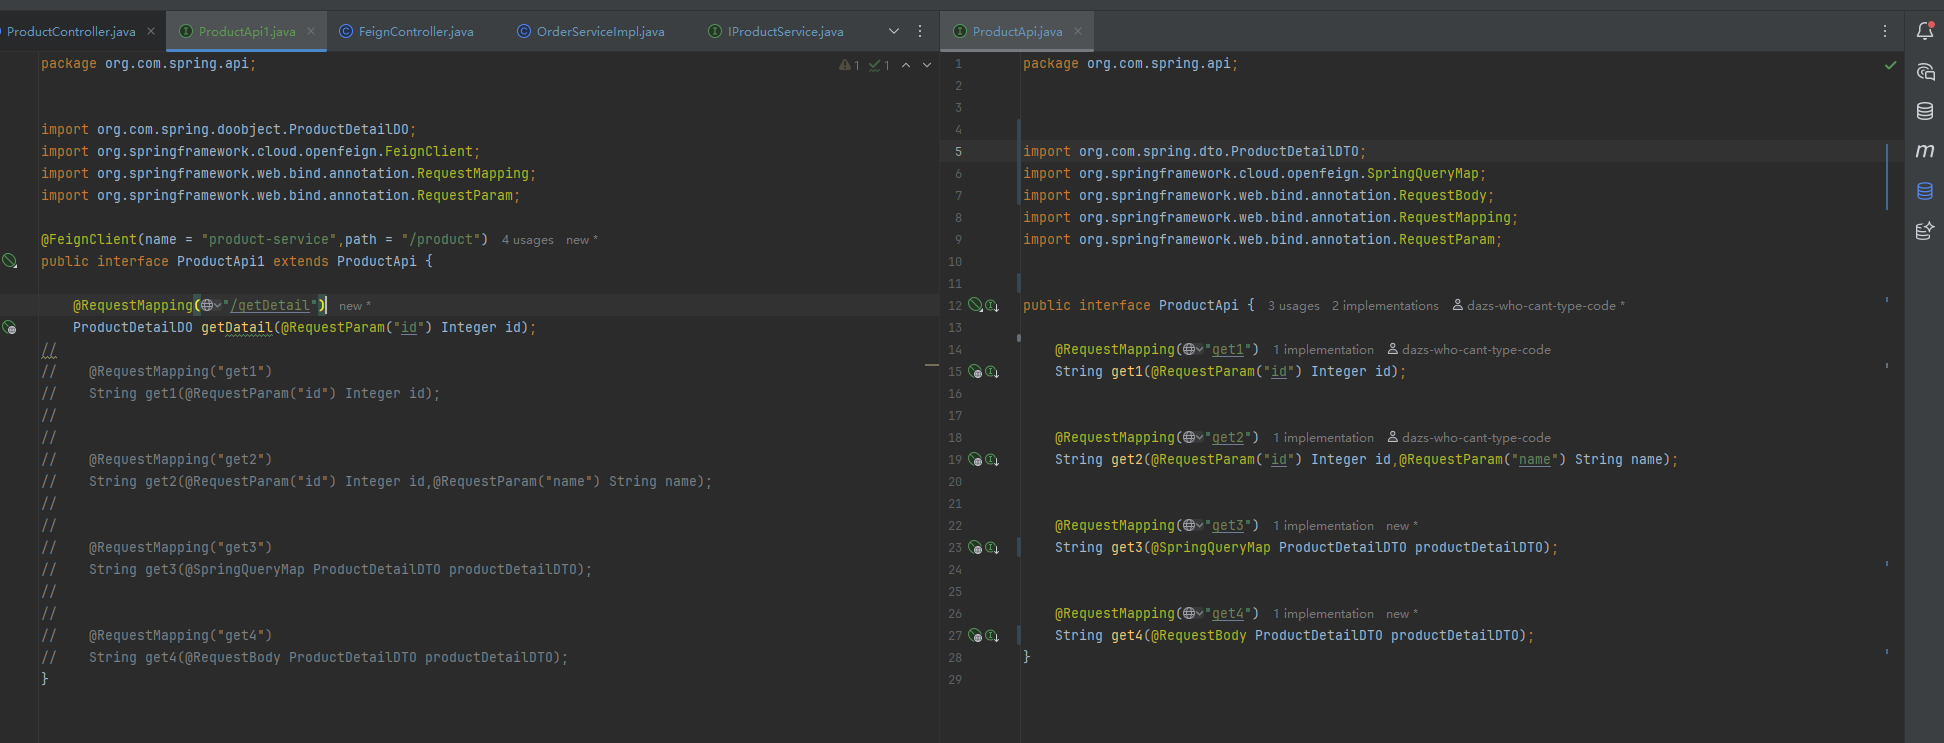Open the Notifications bell in right sidebar
Viewport: 1944px width, 743px height.
click(x=1924, y=31)
